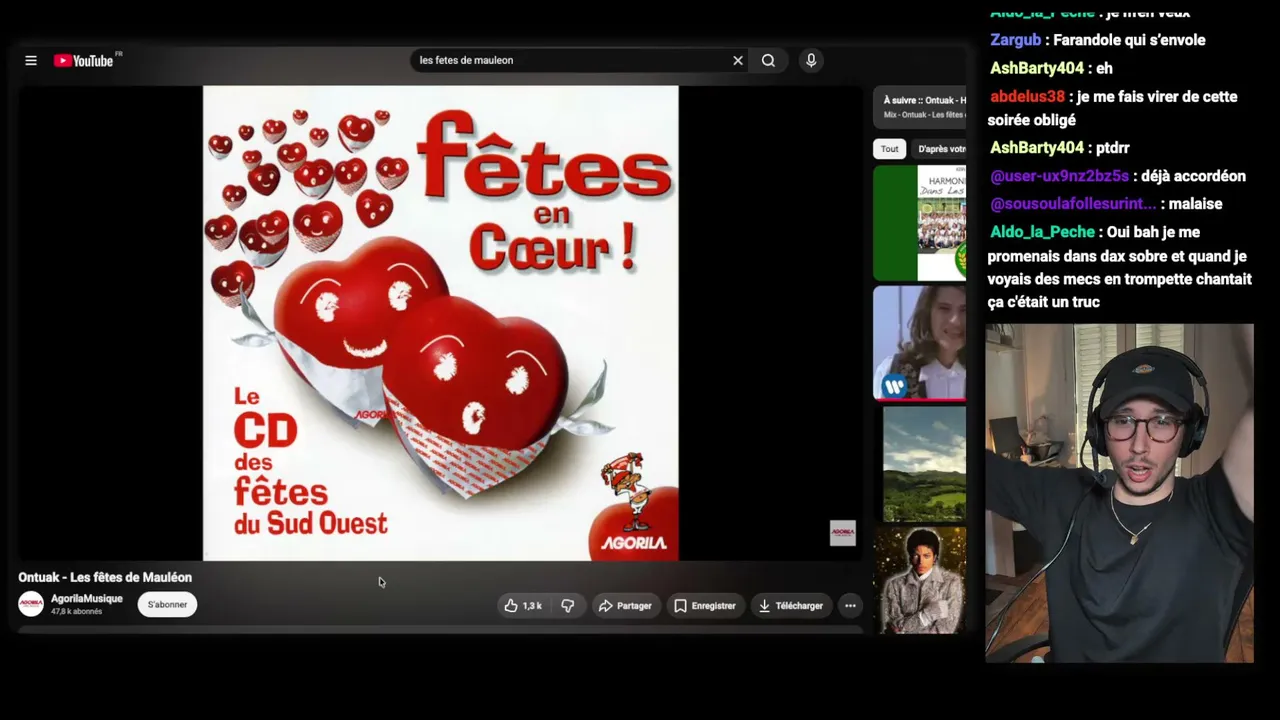Click the title 'Ontuak - Les fêtes de Mauléon'
This screenshot has height=720, width=1280.
tap(105, 577)
